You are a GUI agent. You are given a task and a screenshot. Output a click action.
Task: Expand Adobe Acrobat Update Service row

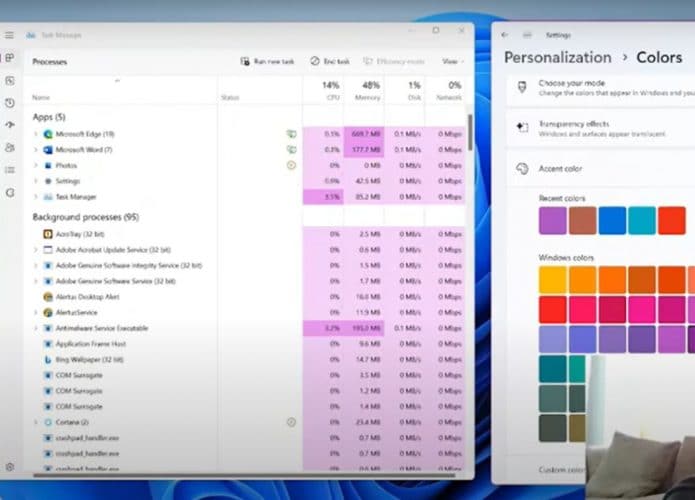click(36, 250)
